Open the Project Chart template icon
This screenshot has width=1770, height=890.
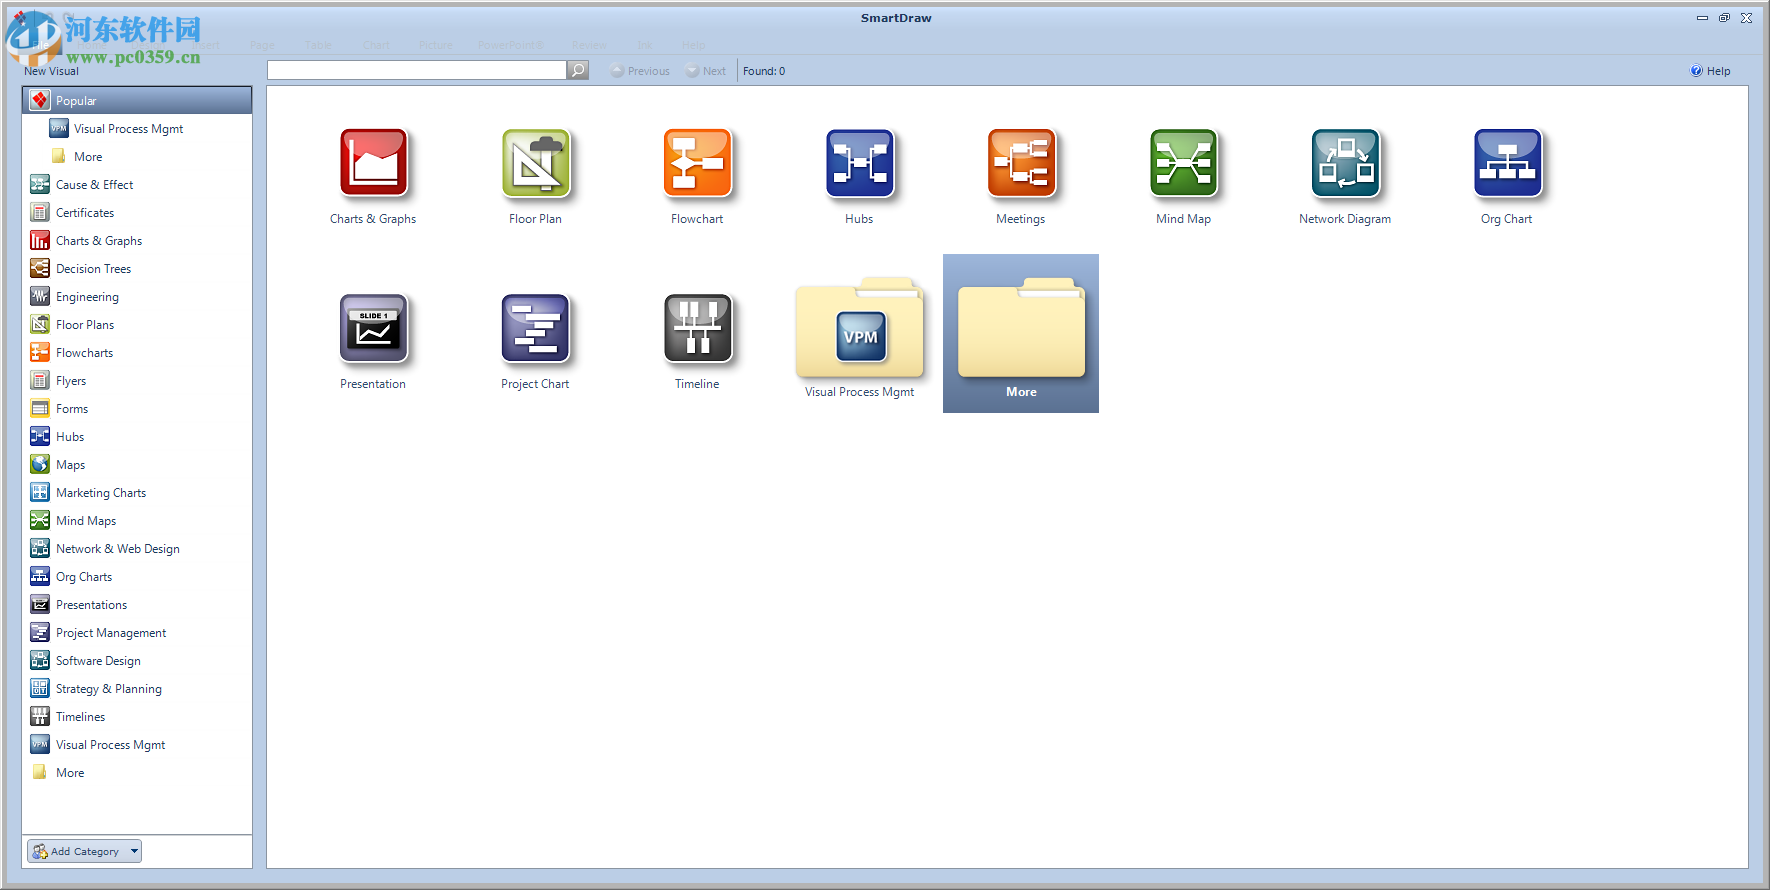pyautogui.click(x=536, y=328)
